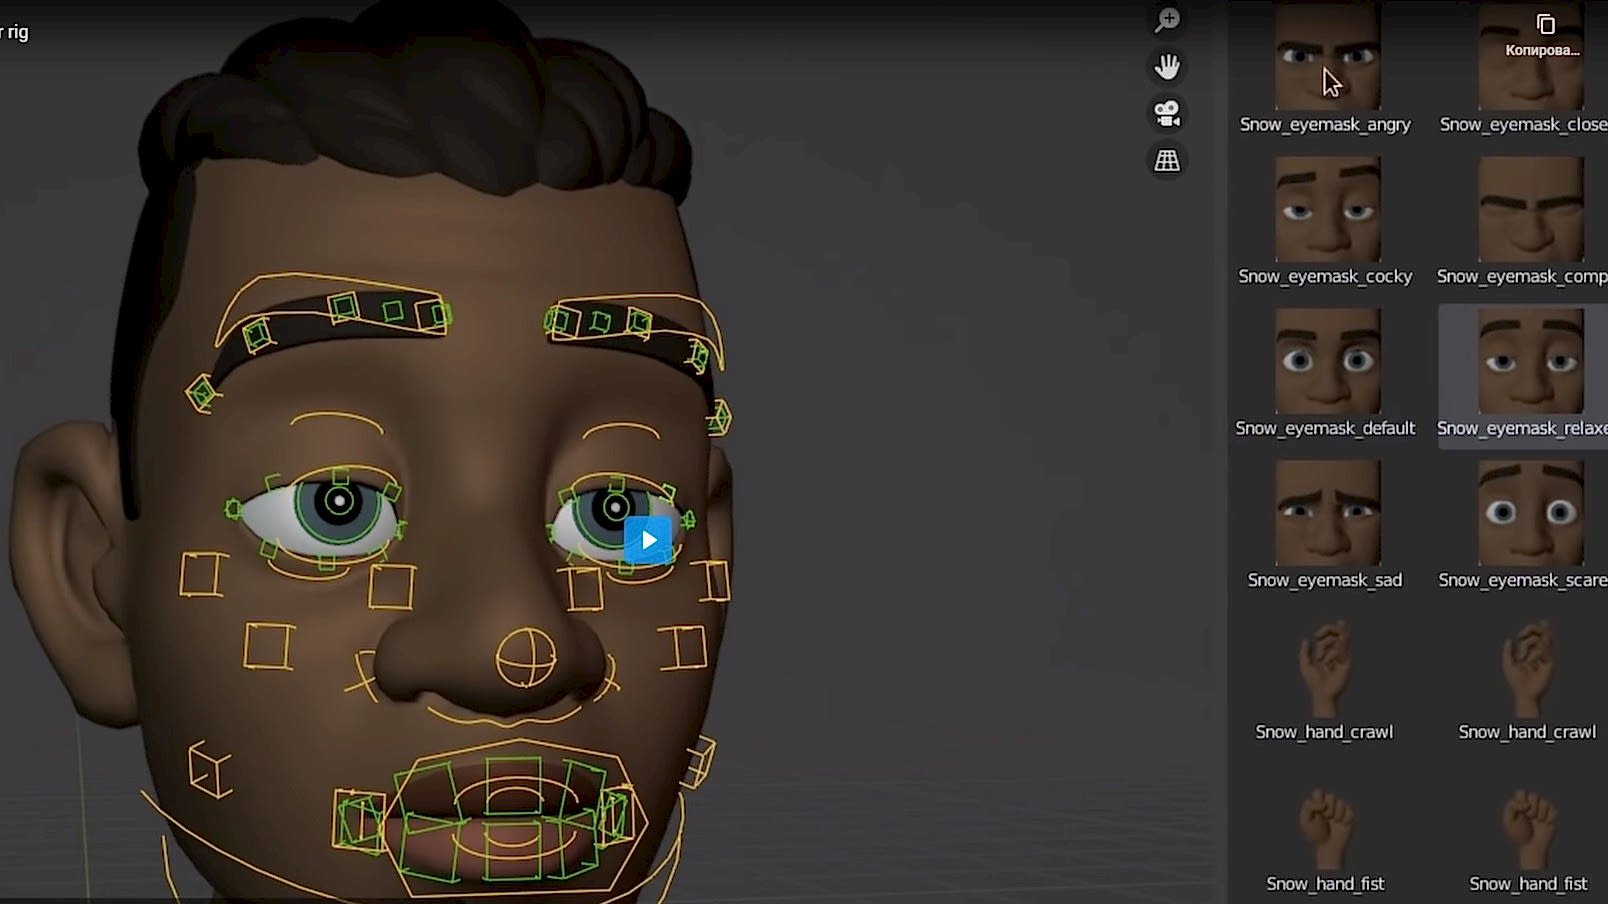Choose the Snow_eyemask_default pose thumbnail

click(1327, 362)
